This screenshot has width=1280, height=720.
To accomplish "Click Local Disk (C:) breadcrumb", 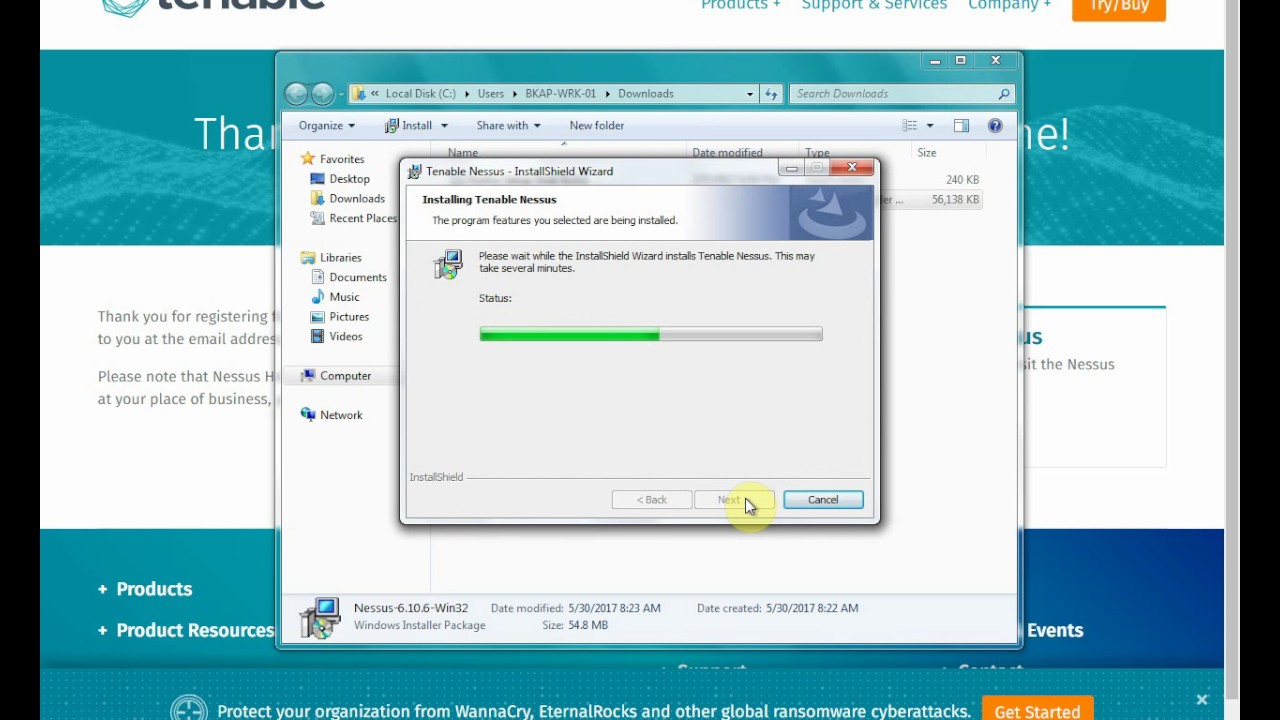I will tap(420, 94).
